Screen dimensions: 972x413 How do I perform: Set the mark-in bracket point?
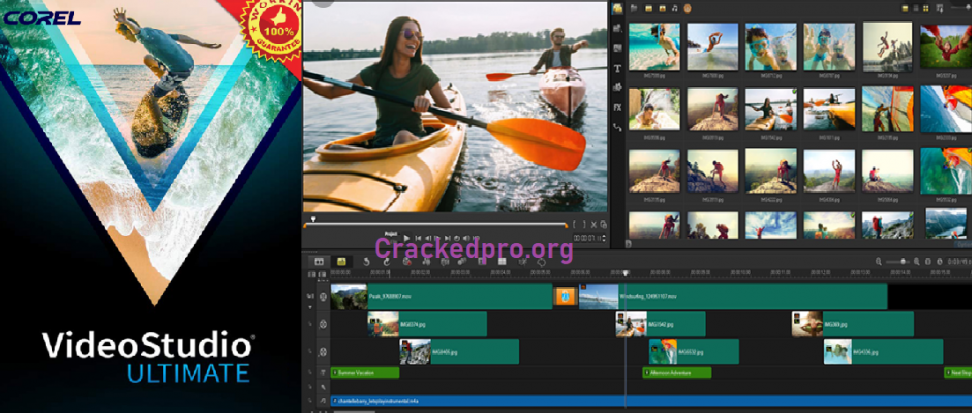[575, 224]
